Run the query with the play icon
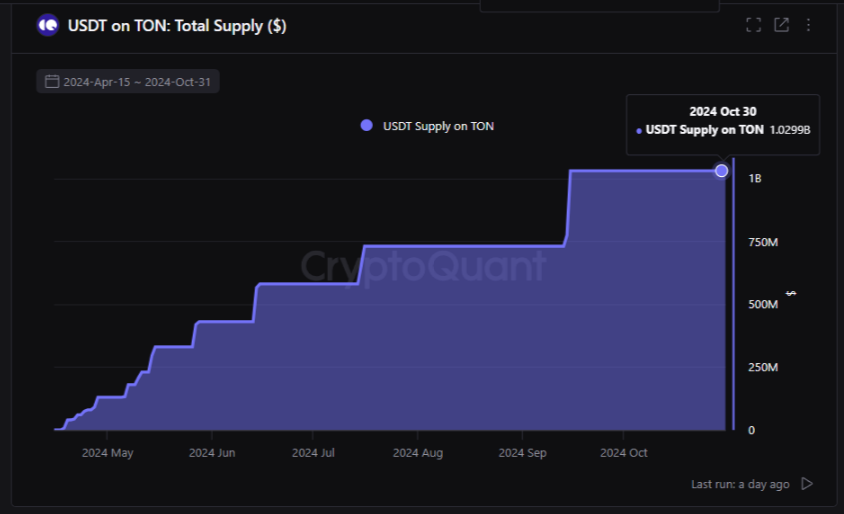 [807, 484]
